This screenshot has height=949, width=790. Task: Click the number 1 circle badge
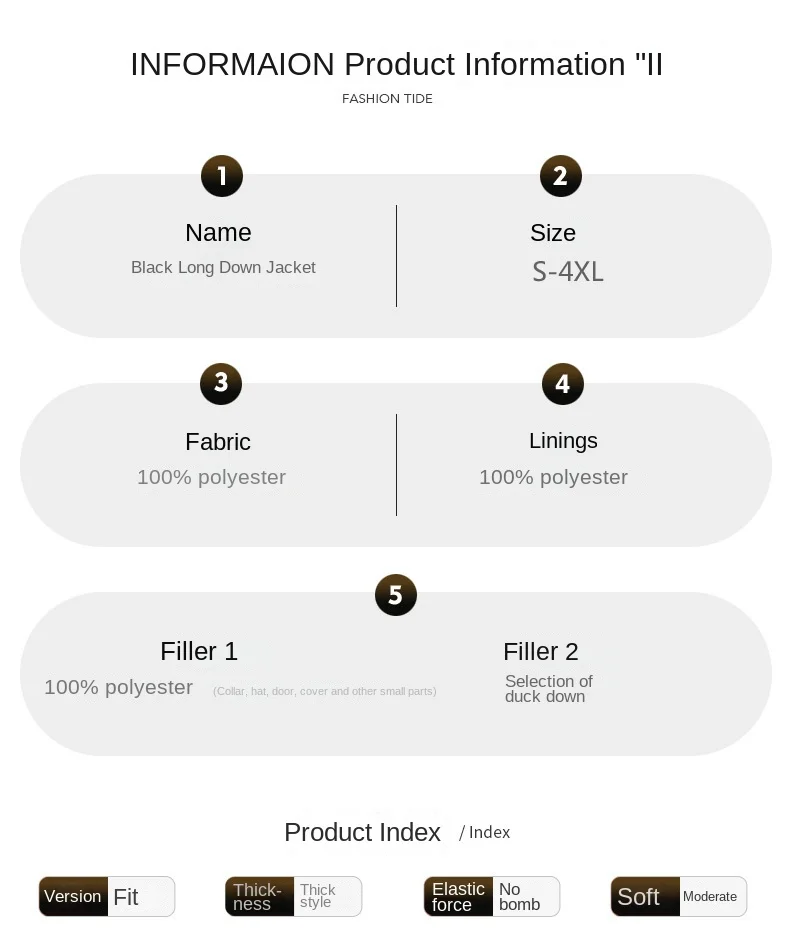(x=222, y=177)
